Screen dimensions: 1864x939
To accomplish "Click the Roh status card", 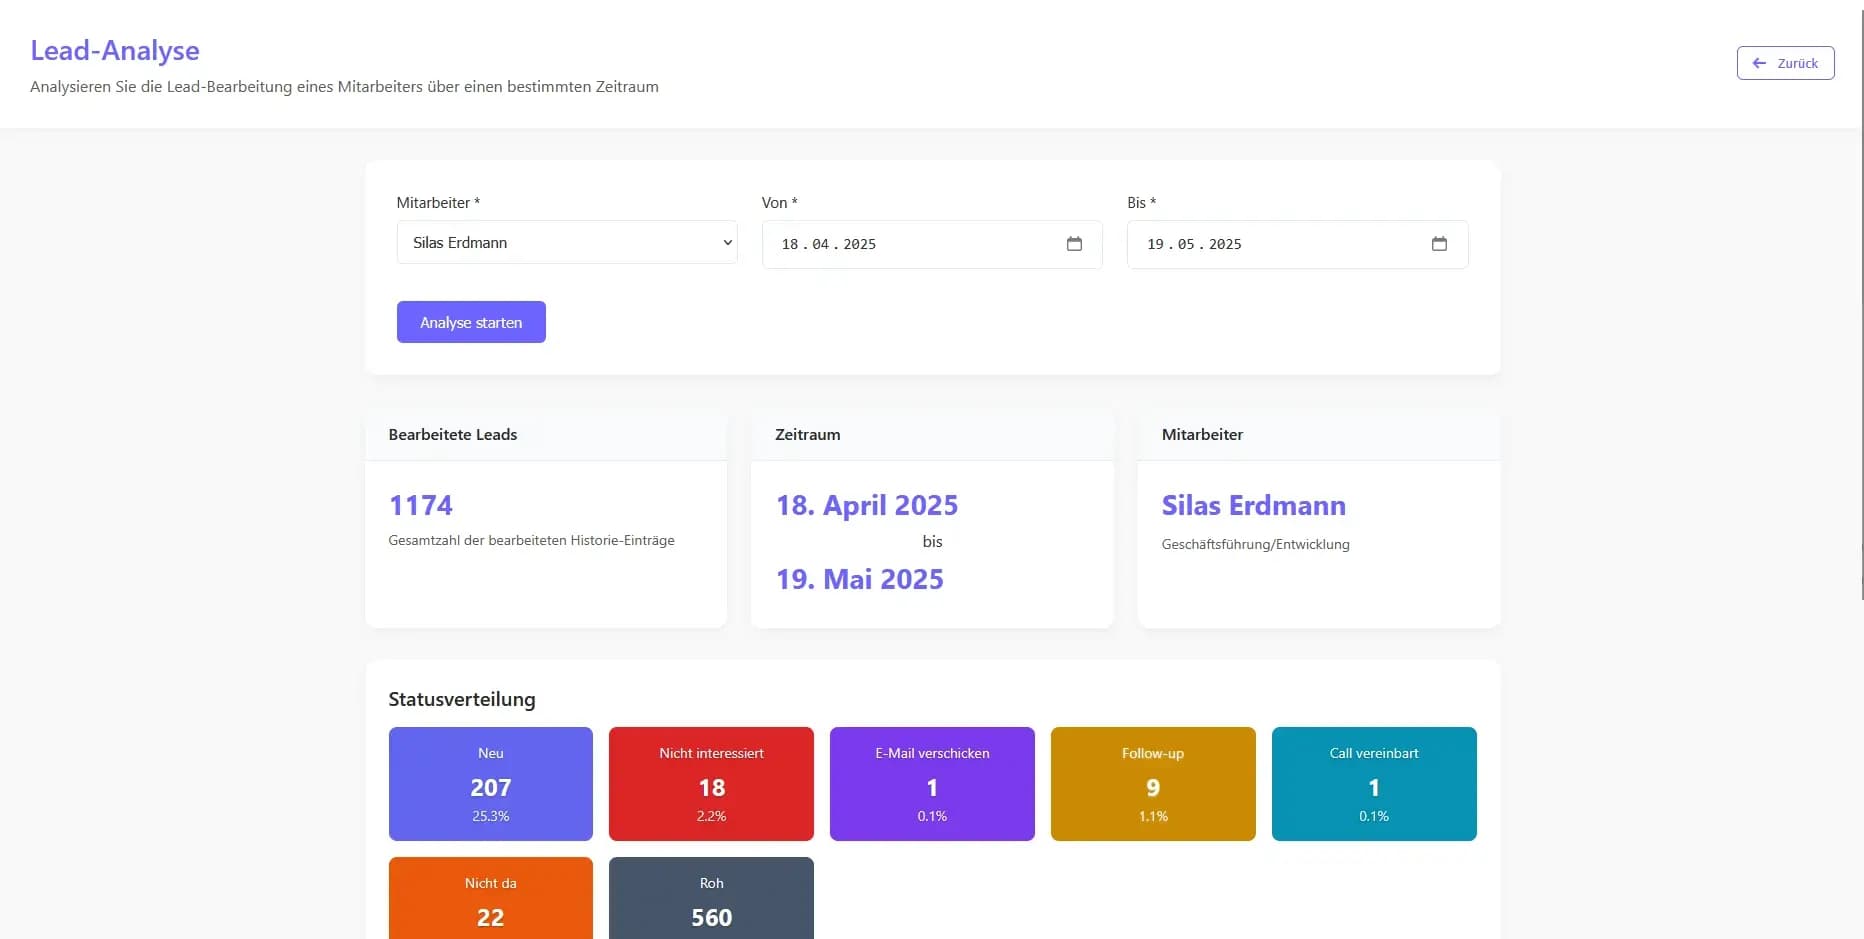I will 711,898.
